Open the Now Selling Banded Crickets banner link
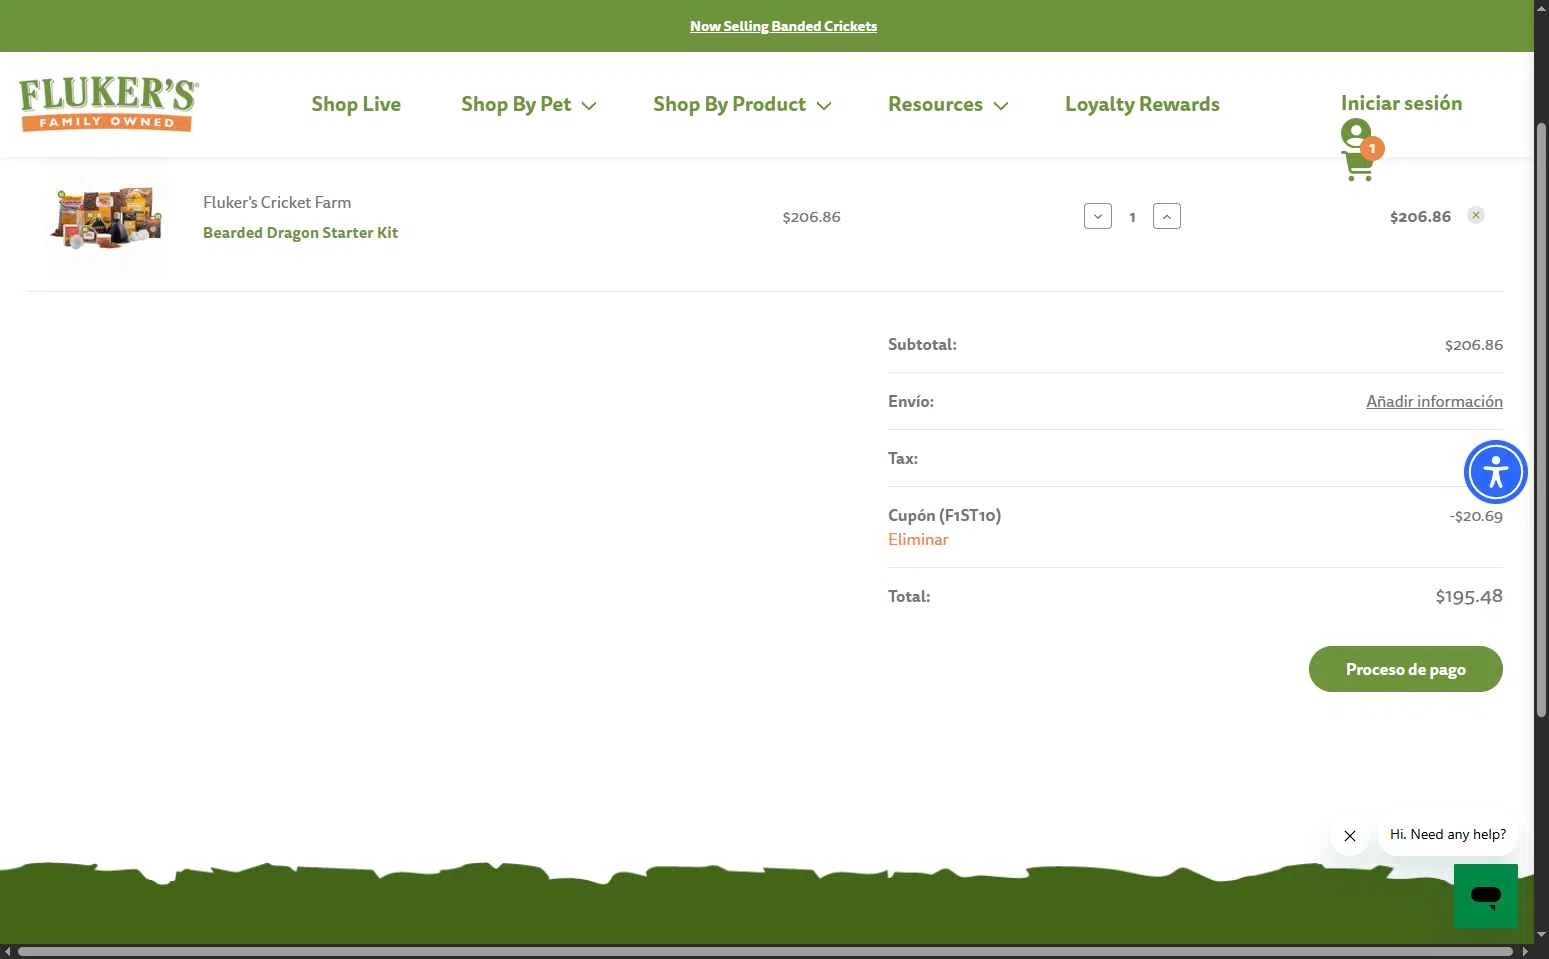 point(783,26)
